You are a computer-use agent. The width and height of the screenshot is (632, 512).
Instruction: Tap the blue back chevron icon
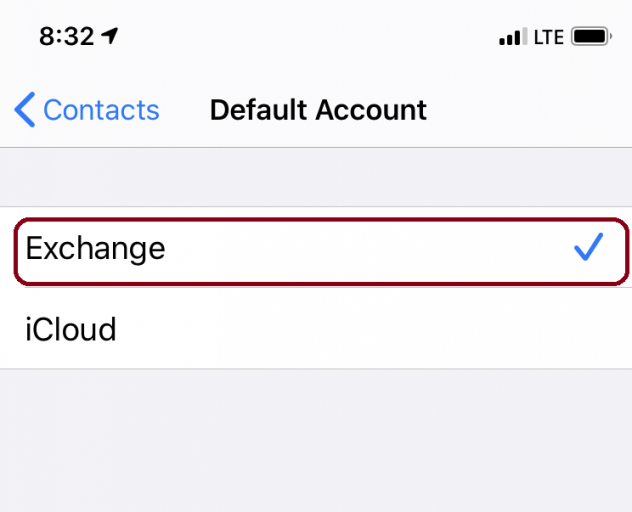point(25,110)
